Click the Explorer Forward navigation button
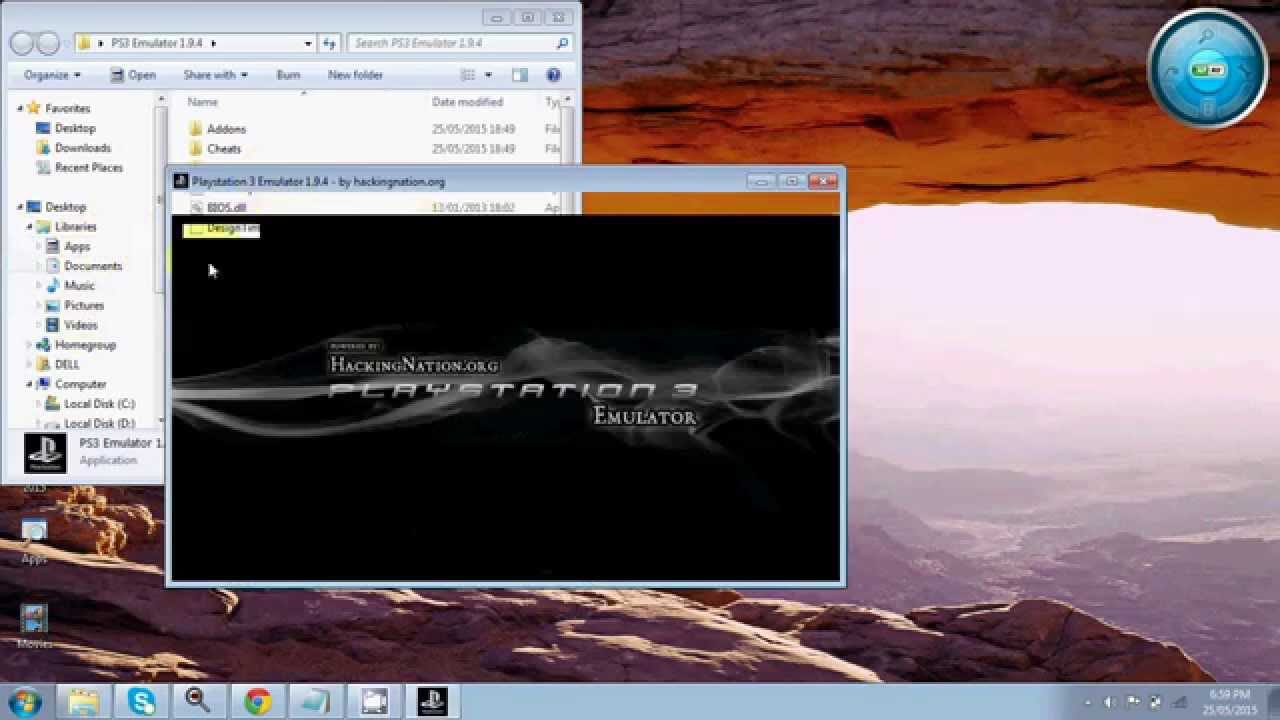 point(48,43)
